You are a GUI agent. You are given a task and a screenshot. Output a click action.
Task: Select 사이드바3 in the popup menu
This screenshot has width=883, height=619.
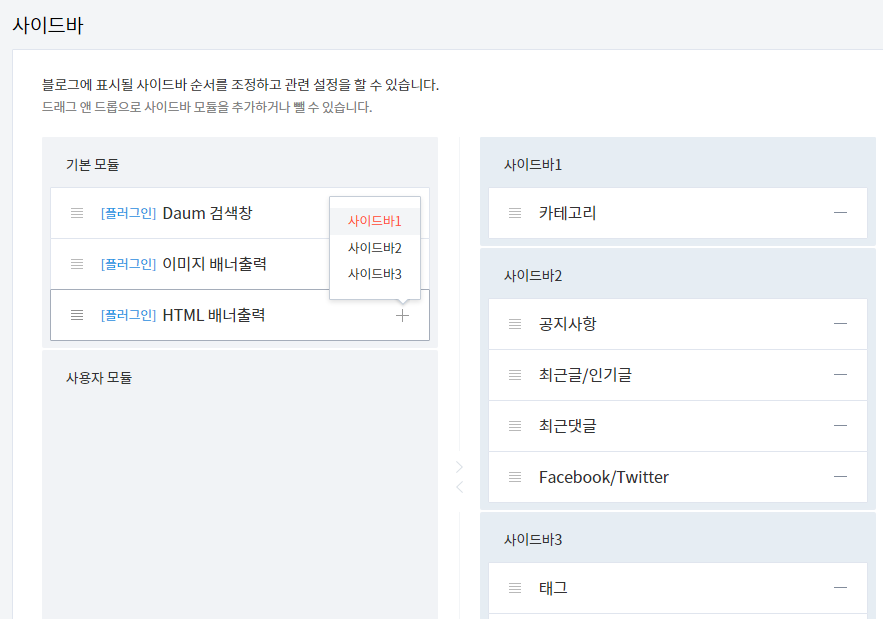(x=374, y=273)
